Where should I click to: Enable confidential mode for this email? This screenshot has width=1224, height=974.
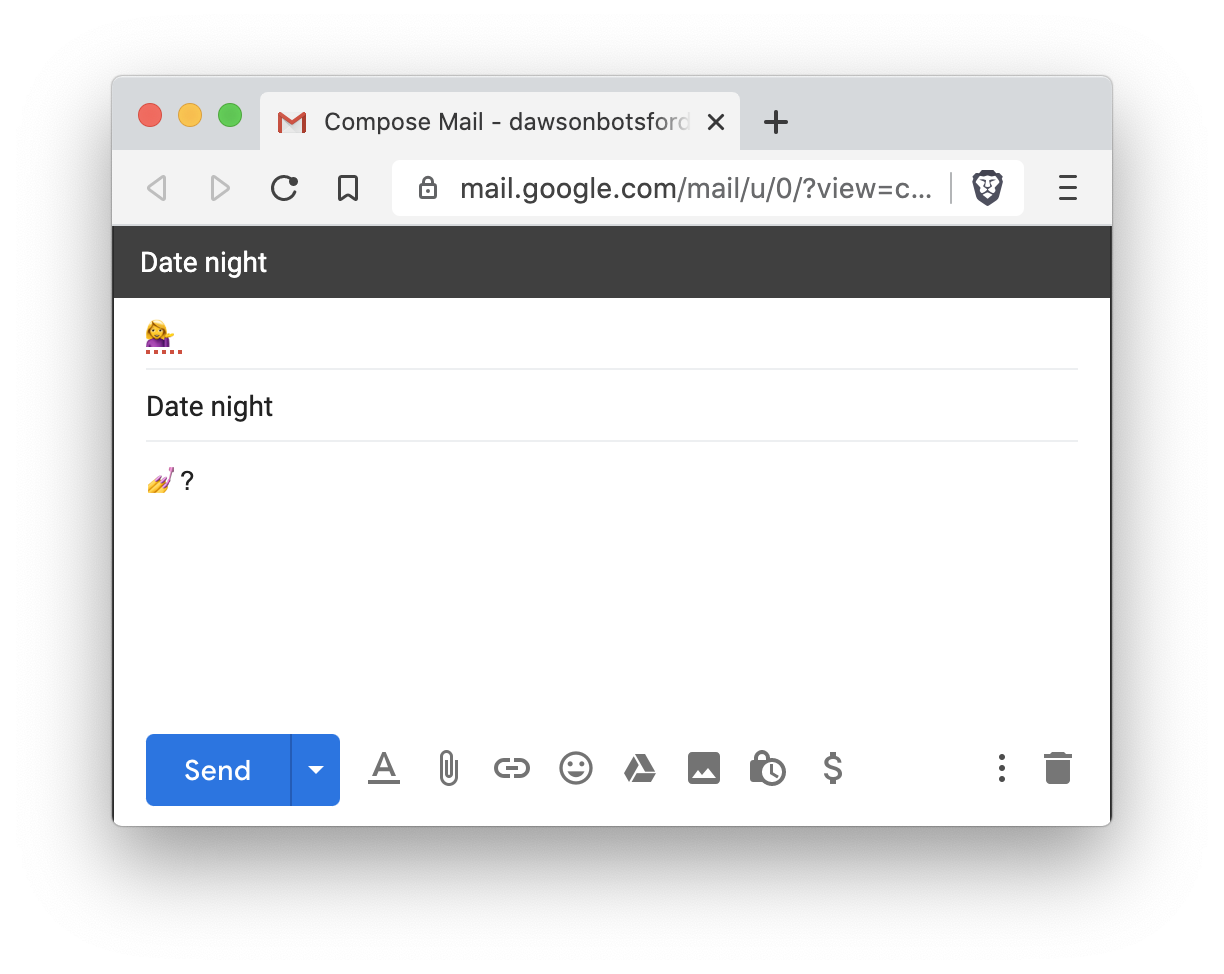[x=768, y=769]
